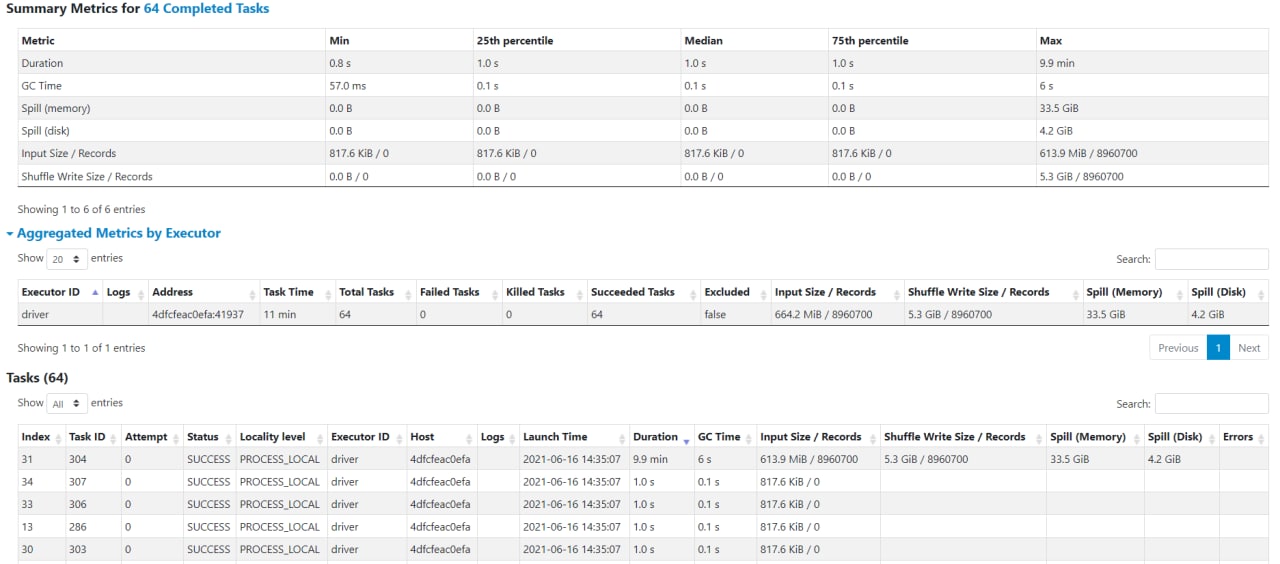Image resolution: width=1280 pixels, height=564 pixels.
Task: Sort tasks by Duration column arrow
Action: coord(686,438)
